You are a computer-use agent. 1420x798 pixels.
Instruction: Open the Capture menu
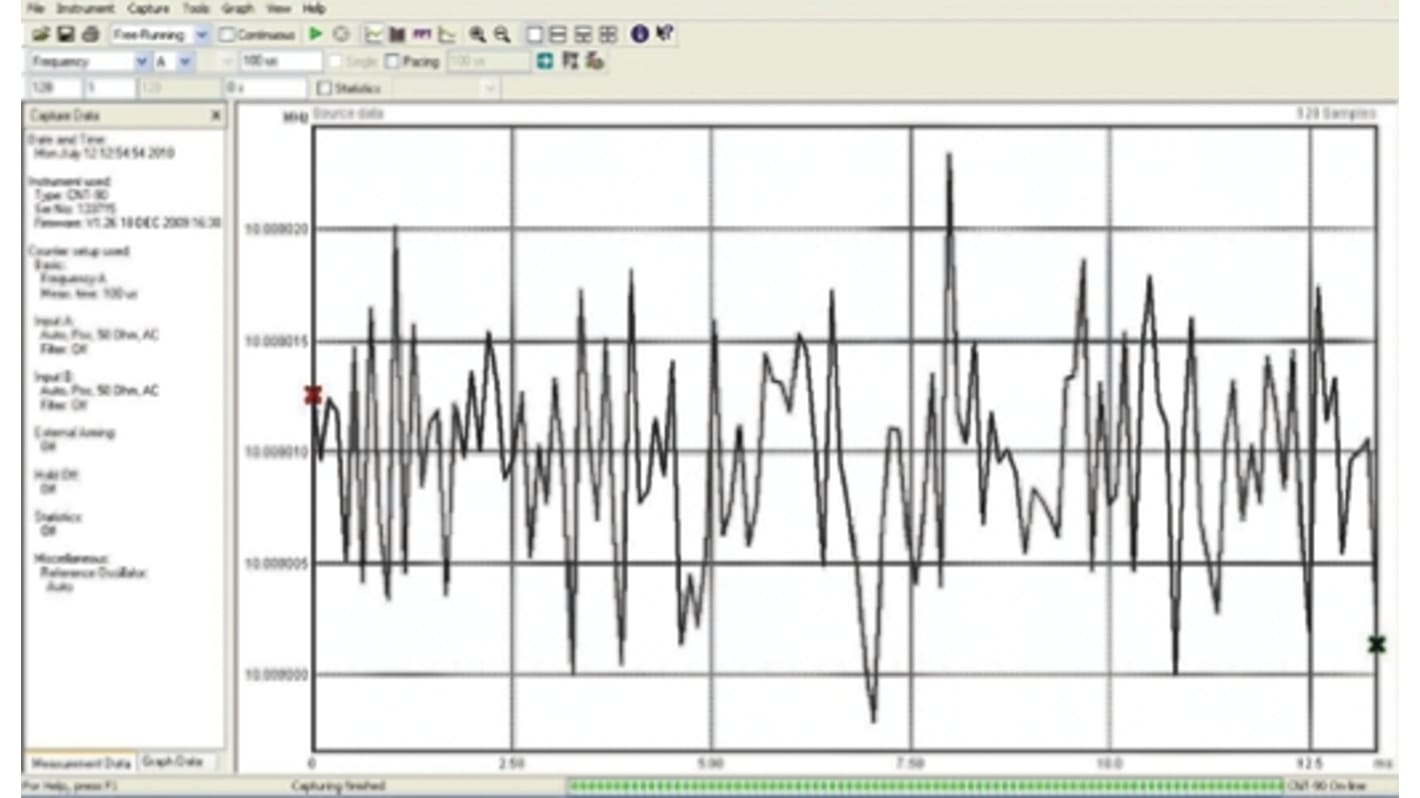[x=148, y=8]
